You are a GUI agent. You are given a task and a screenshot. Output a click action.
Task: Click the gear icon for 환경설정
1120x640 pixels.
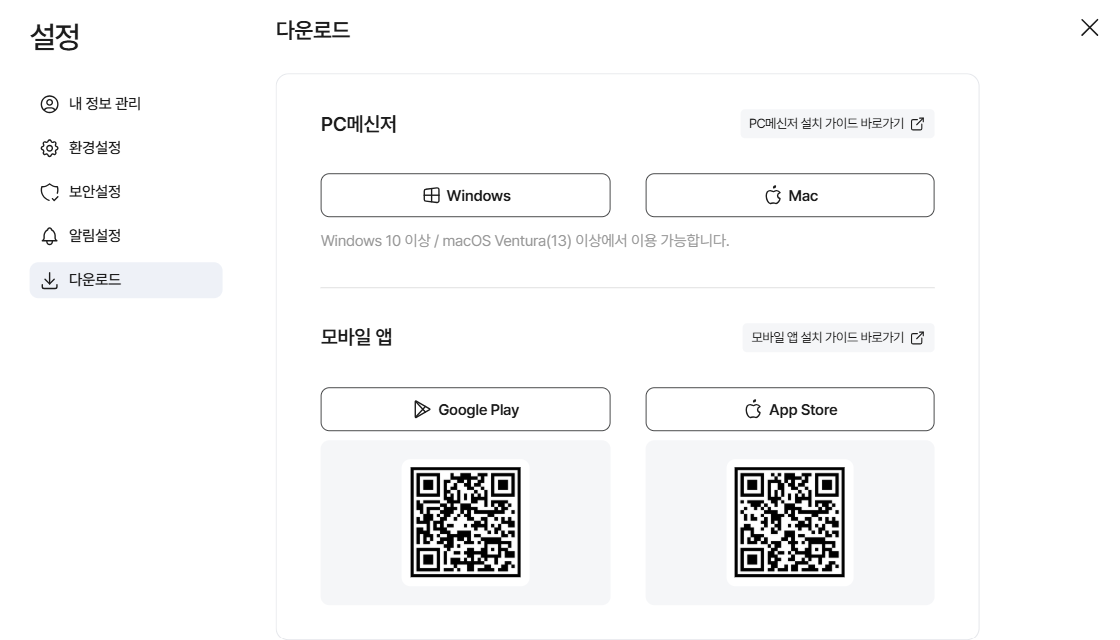[x=49, y=148]
